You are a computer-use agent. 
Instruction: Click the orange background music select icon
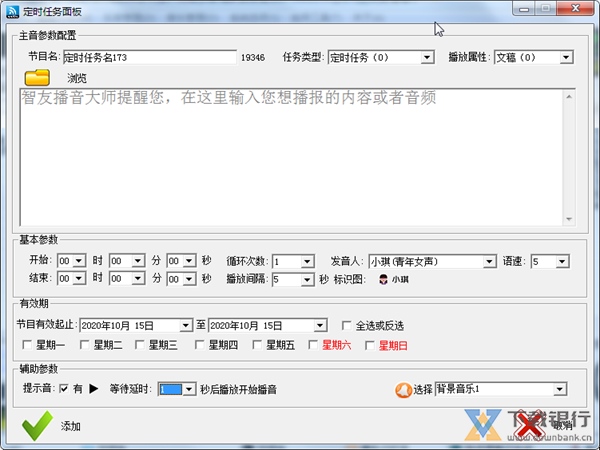click(x=404, y=389)
